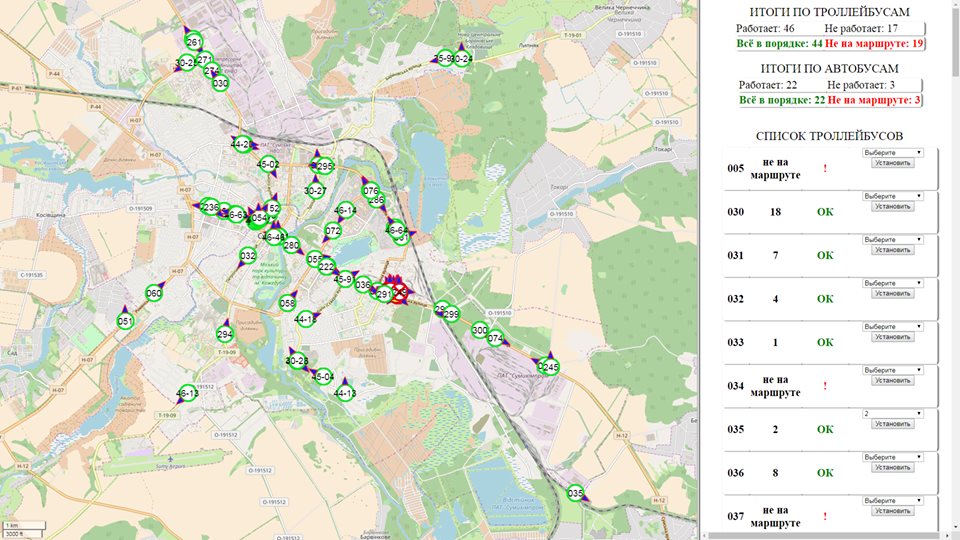This screenshot has height=540, width=960.
Task: Select map marker 45-04
Action: coord(323,376)
